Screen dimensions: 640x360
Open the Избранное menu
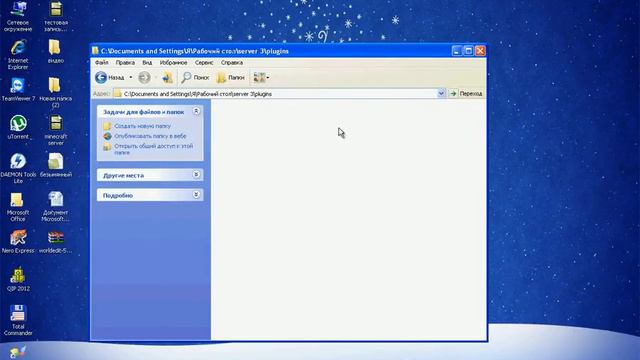point(173,62)
